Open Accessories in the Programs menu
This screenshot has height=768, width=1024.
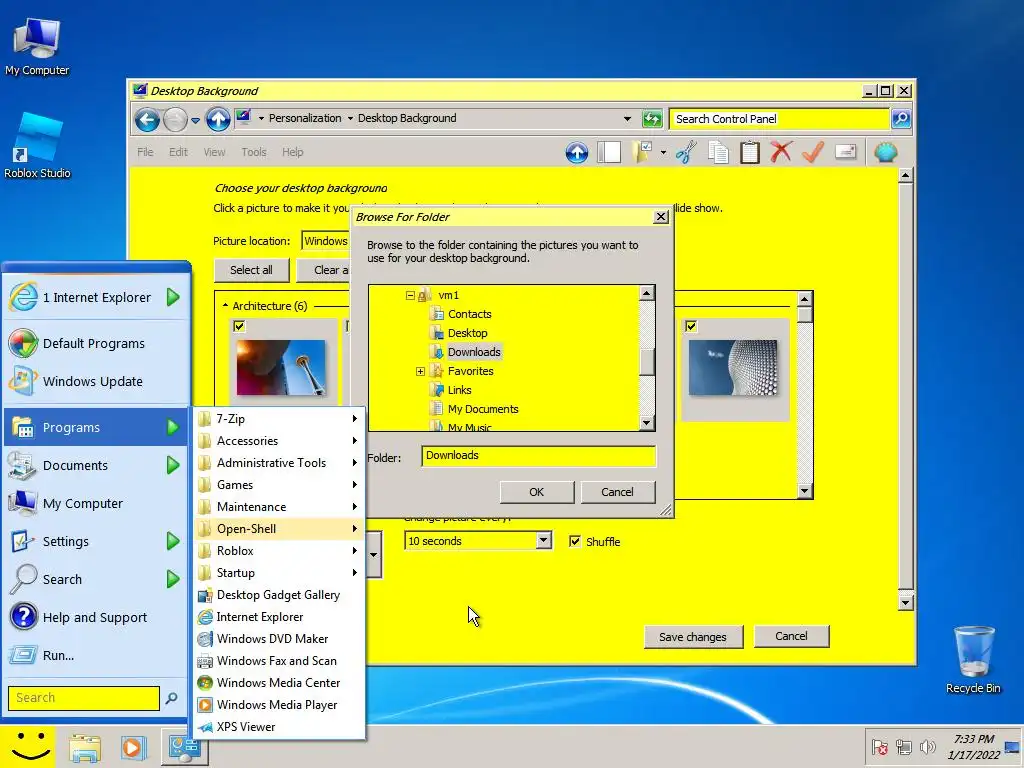coord(279,441)
